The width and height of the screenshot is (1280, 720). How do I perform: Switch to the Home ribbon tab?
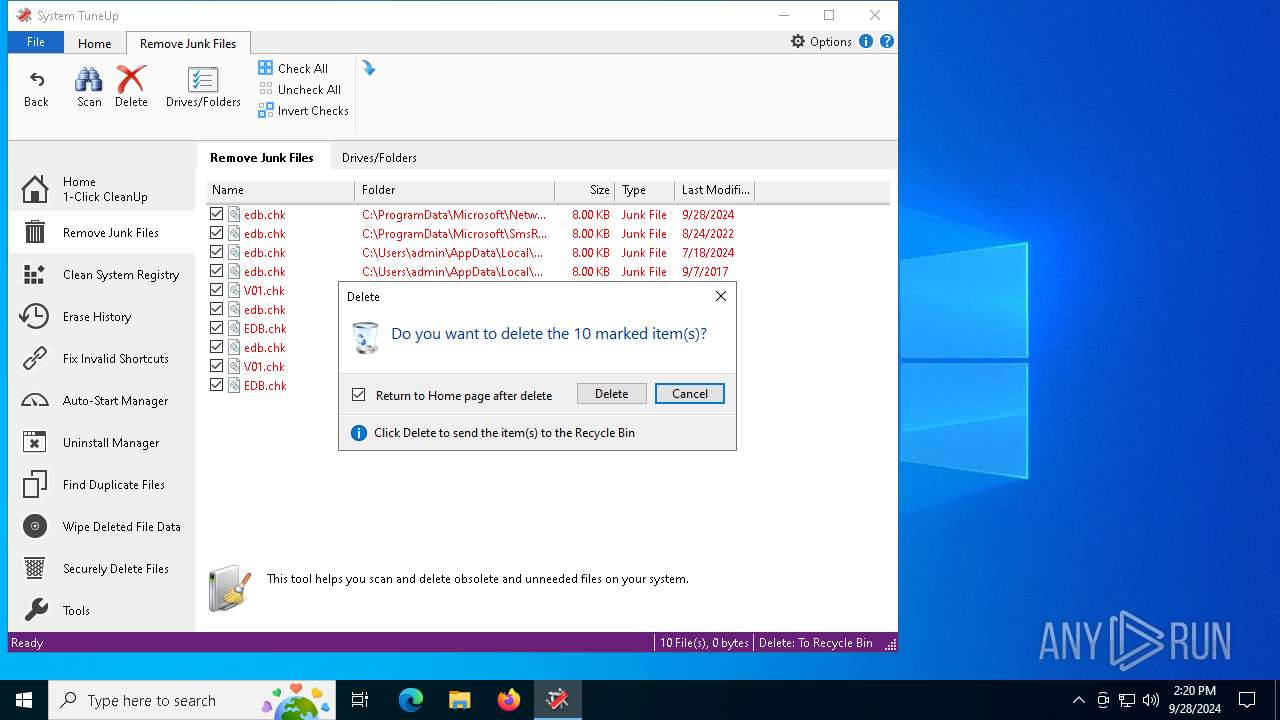(x=95, y=43)
